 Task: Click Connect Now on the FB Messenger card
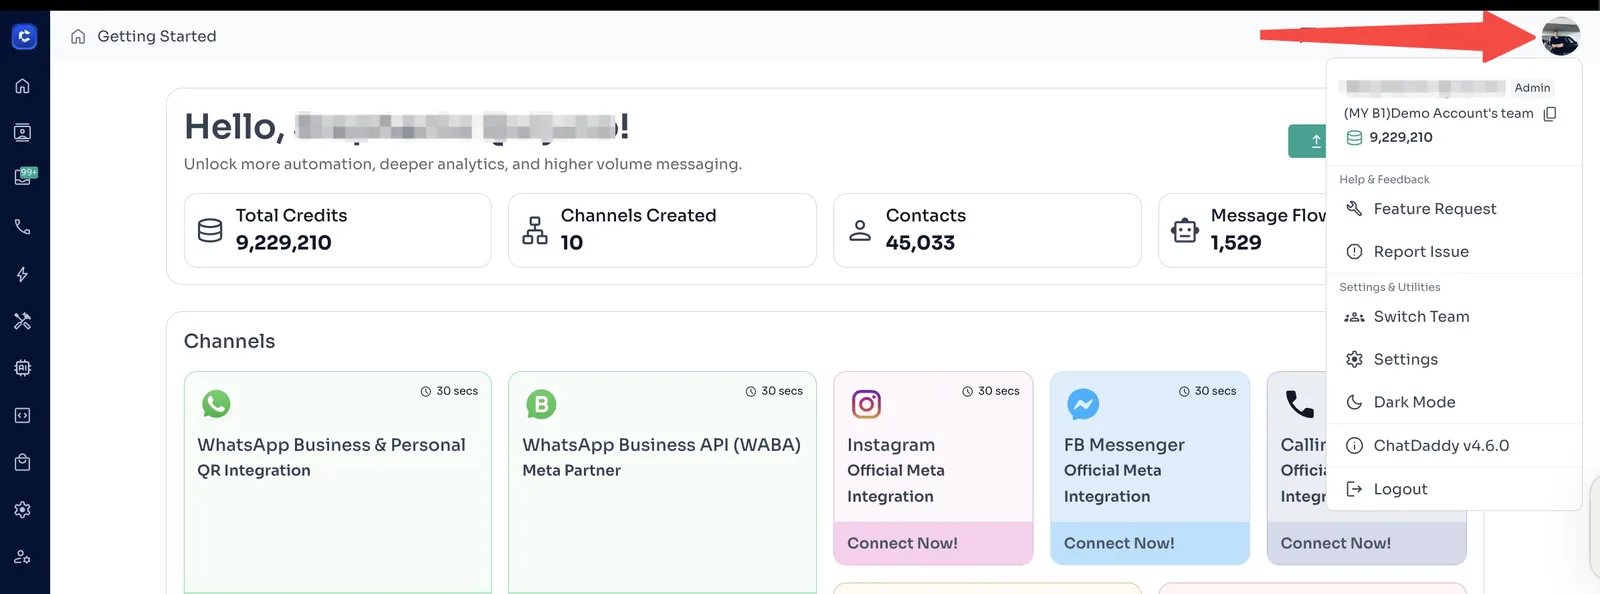[x=1119, y=543]
